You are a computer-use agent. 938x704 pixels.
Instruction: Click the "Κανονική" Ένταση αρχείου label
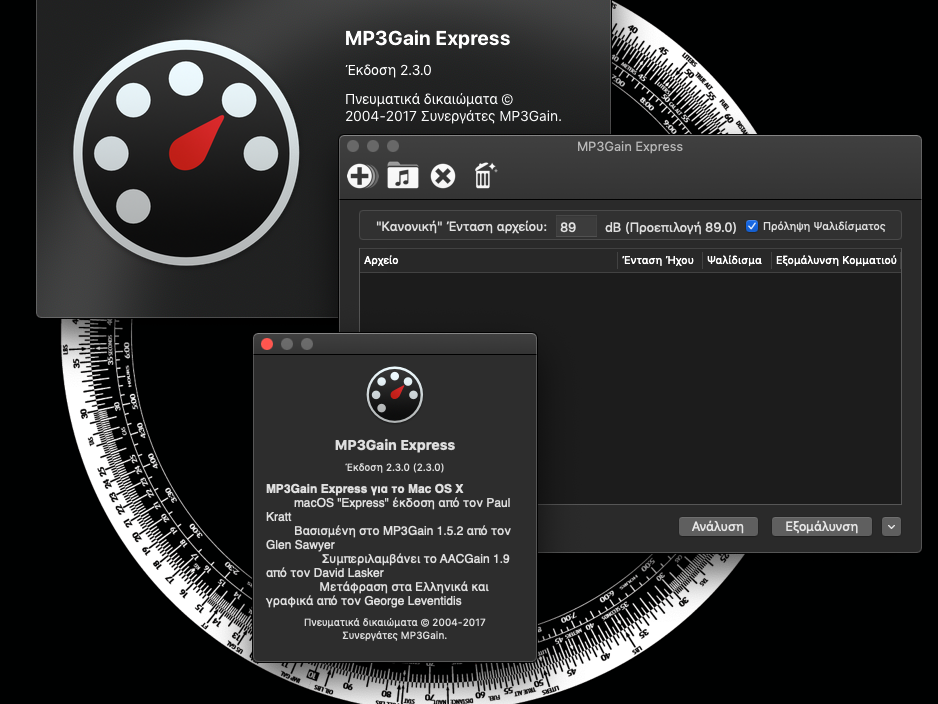(x=461, y=227)
